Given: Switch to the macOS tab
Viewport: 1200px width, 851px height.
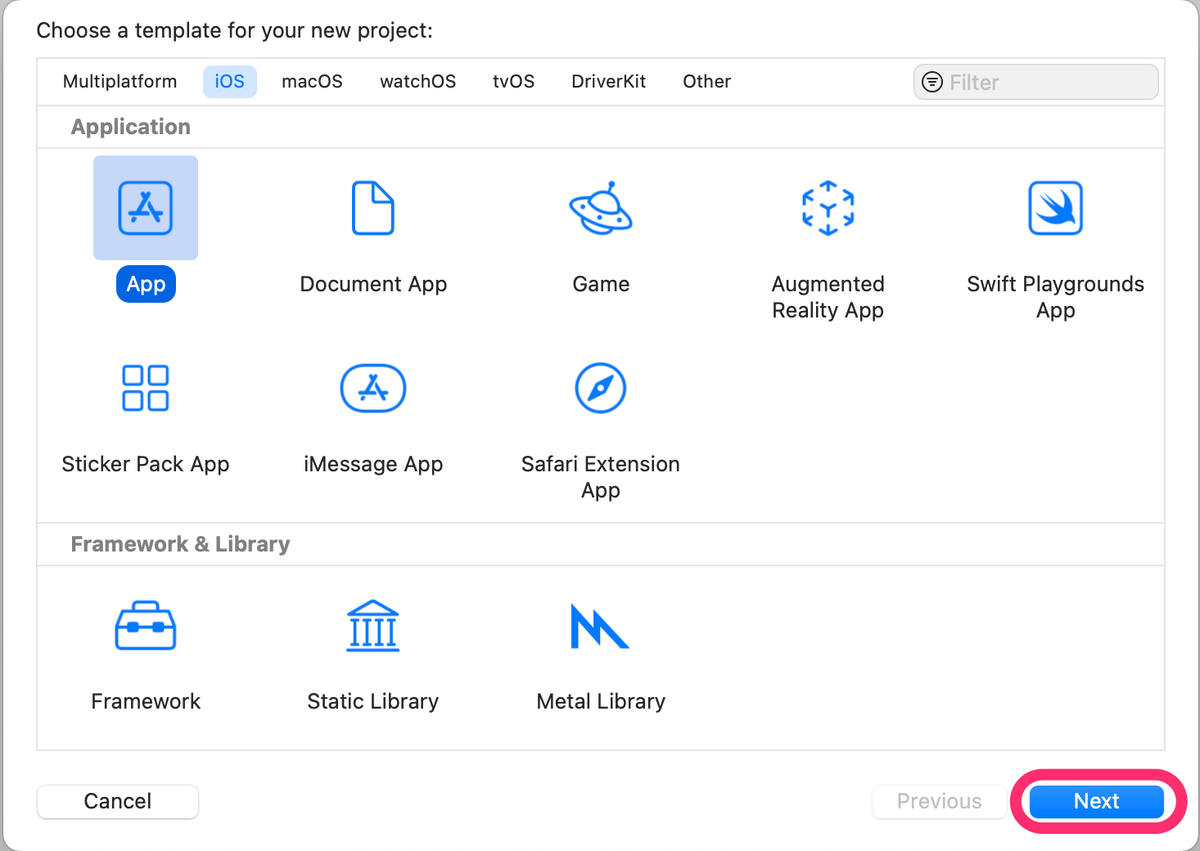Looking at the screenshot, I should click(x=312, y=82).
